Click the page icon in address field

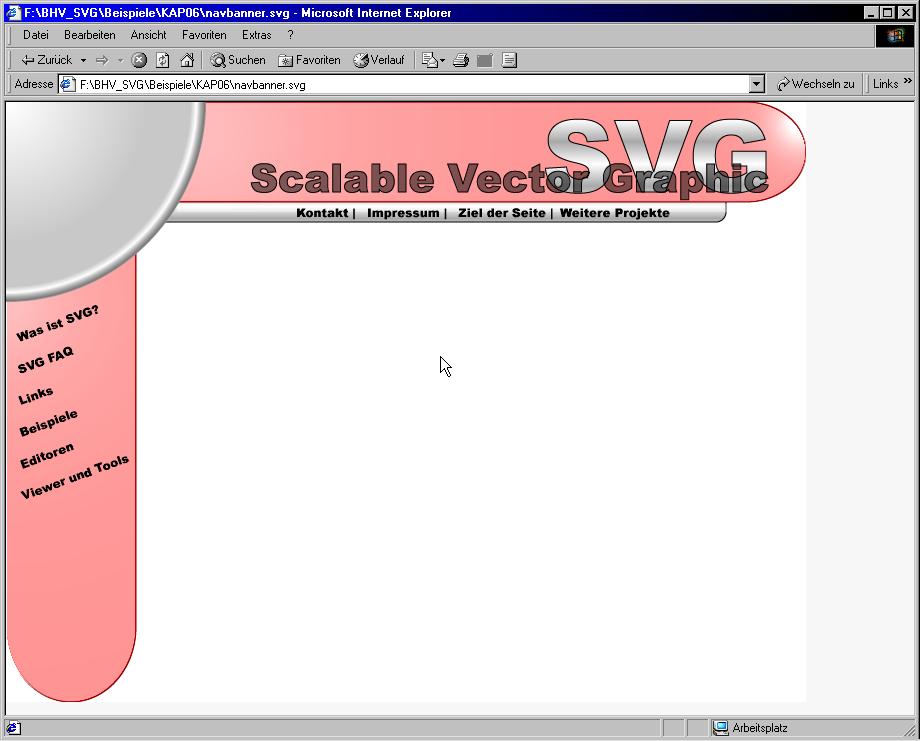[68, 84]
